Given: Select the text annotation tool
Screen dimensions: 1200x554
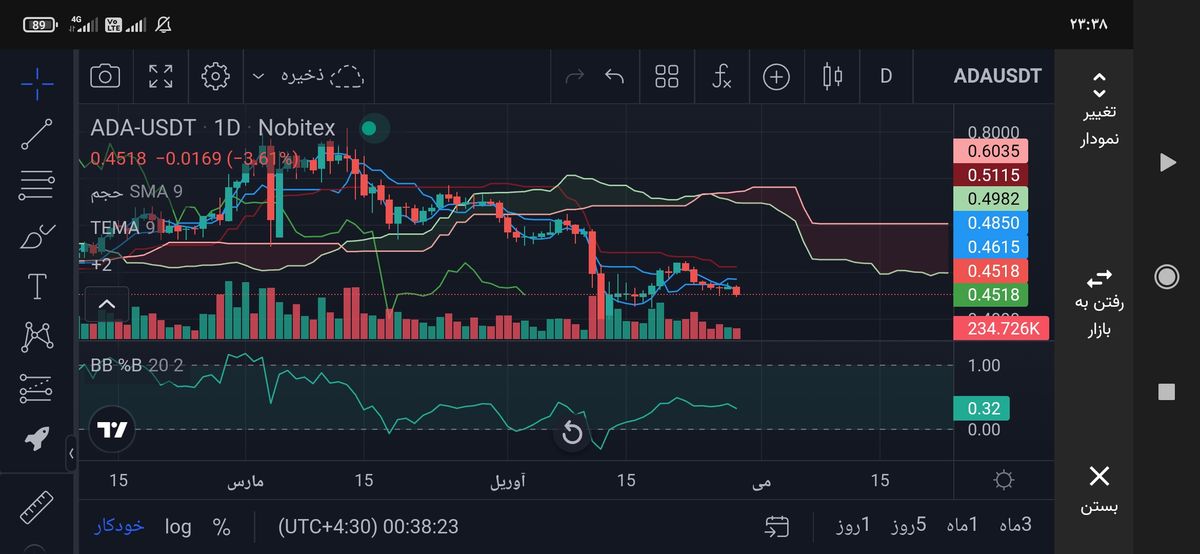Looking at the screenshot, I should (x=37, y=287).
